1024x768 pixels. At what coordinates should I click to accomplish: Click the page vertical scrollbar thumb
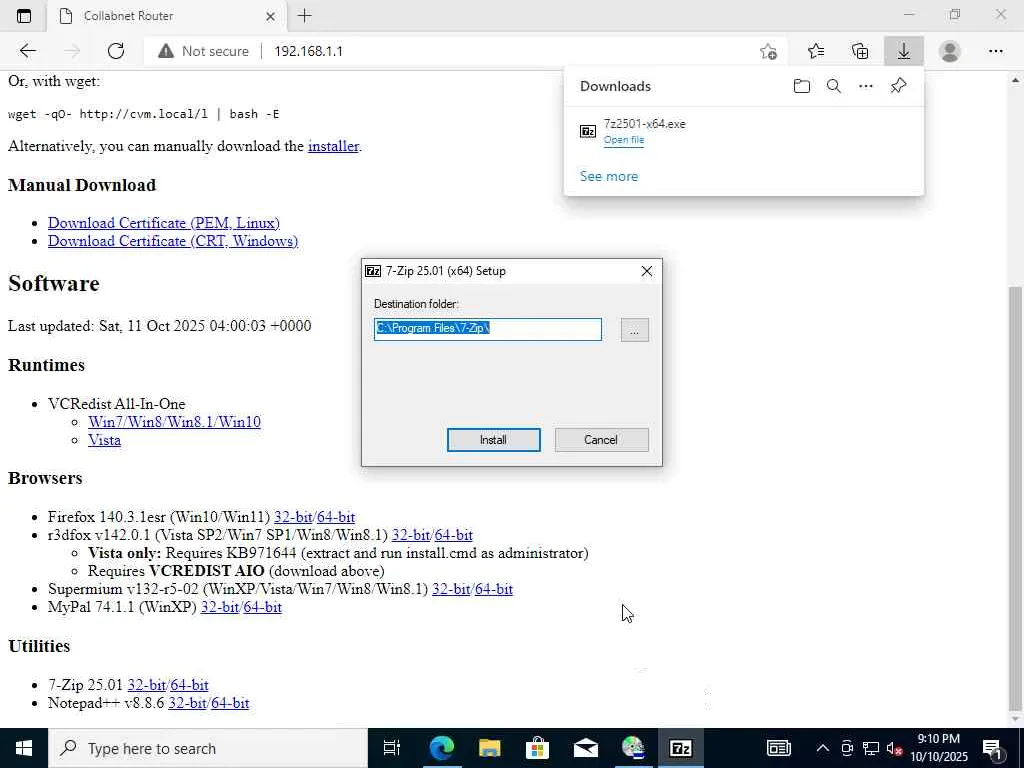point(1016,496)
